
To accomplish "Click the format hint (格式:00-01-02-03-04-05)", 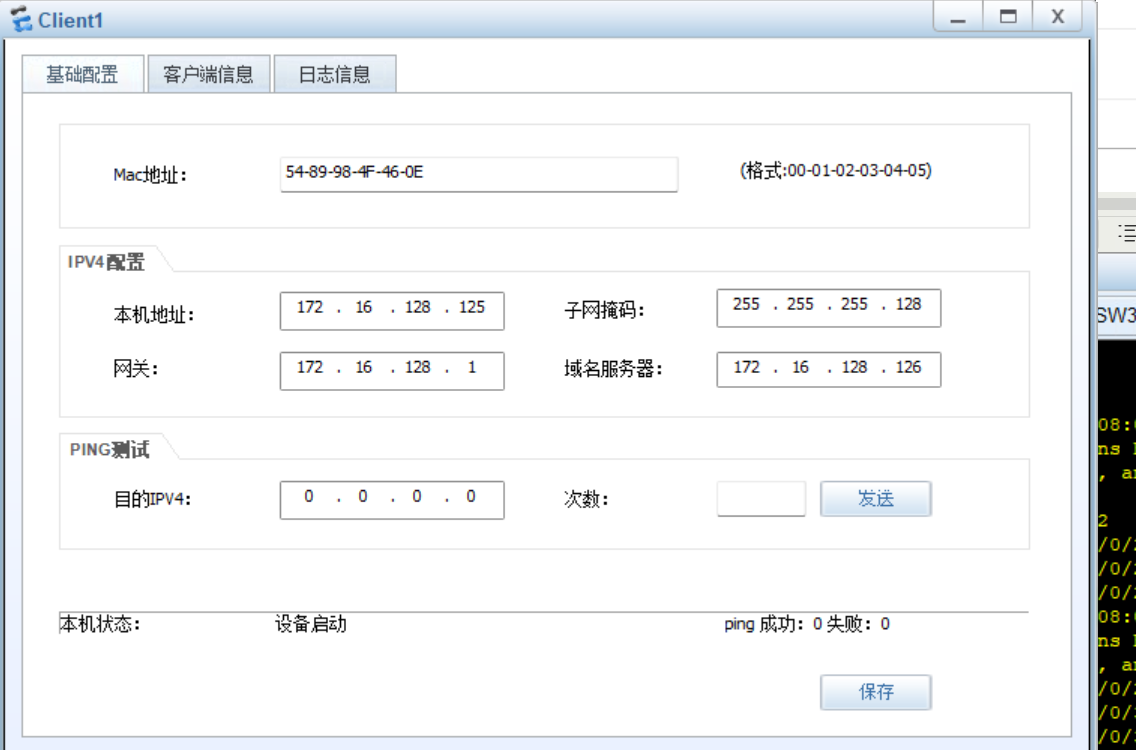I will (835, 170).
